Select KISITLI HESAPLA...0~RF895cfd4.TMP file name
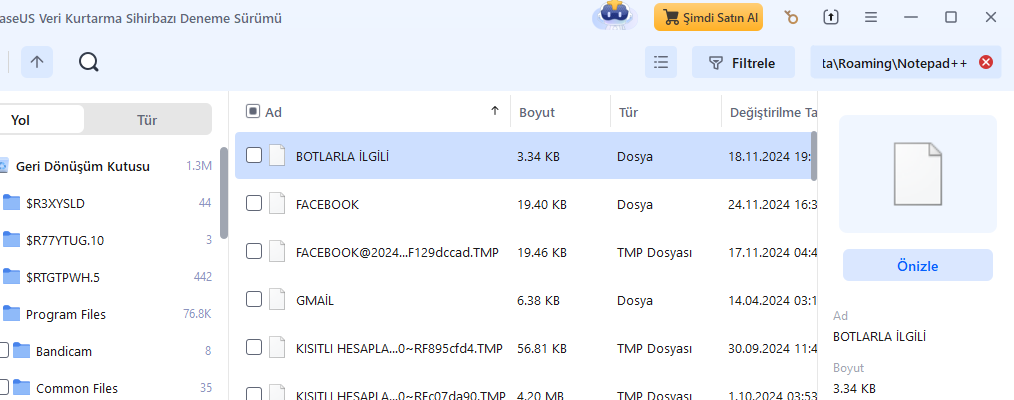 [x=399, y=349]
